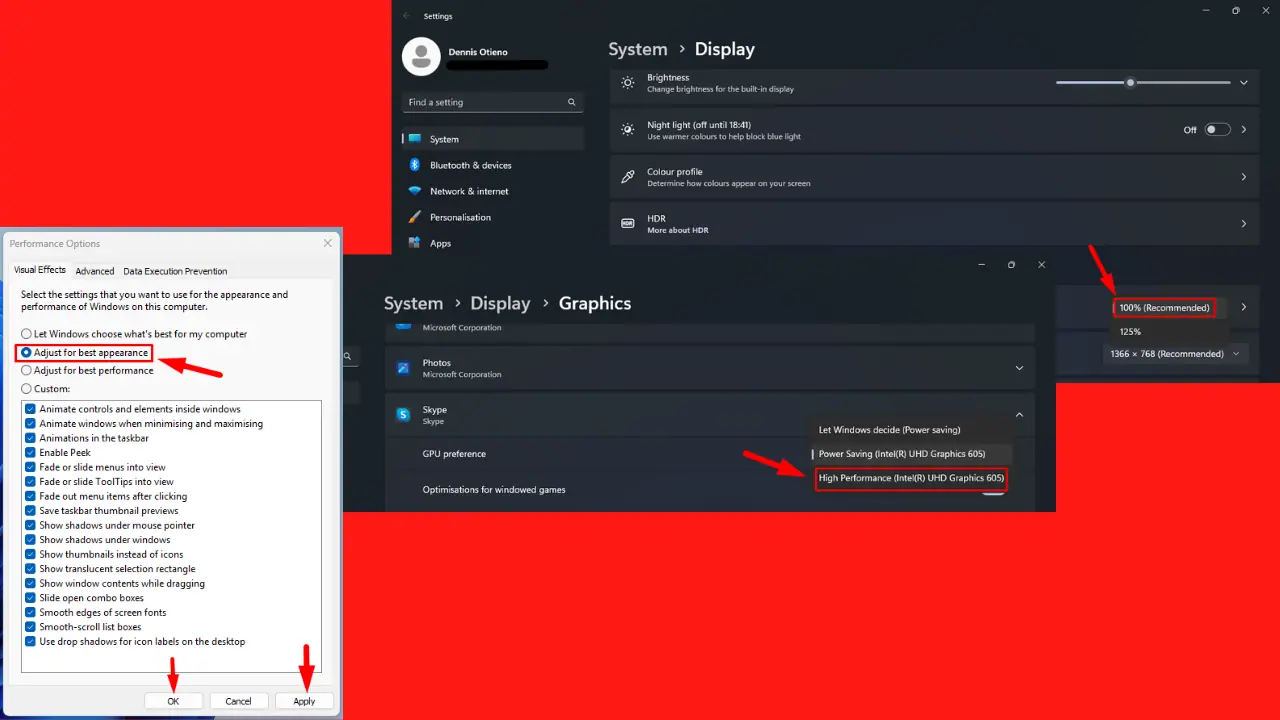The height and width of the screenshot is (720, 1280).
Task: Open Night light settings chevron
Action: click(x=1244, y=130)
